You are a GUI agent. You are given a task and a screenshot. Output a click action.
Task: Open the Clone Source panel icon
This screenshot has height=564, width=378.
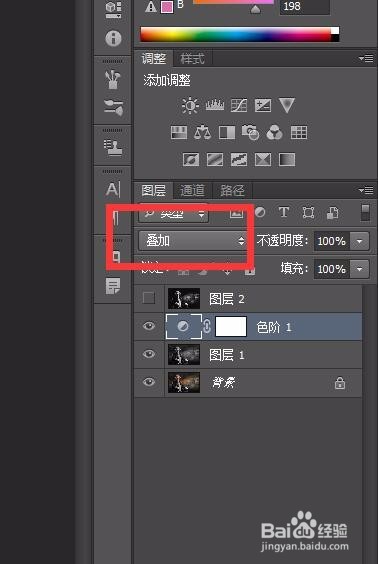113,147
